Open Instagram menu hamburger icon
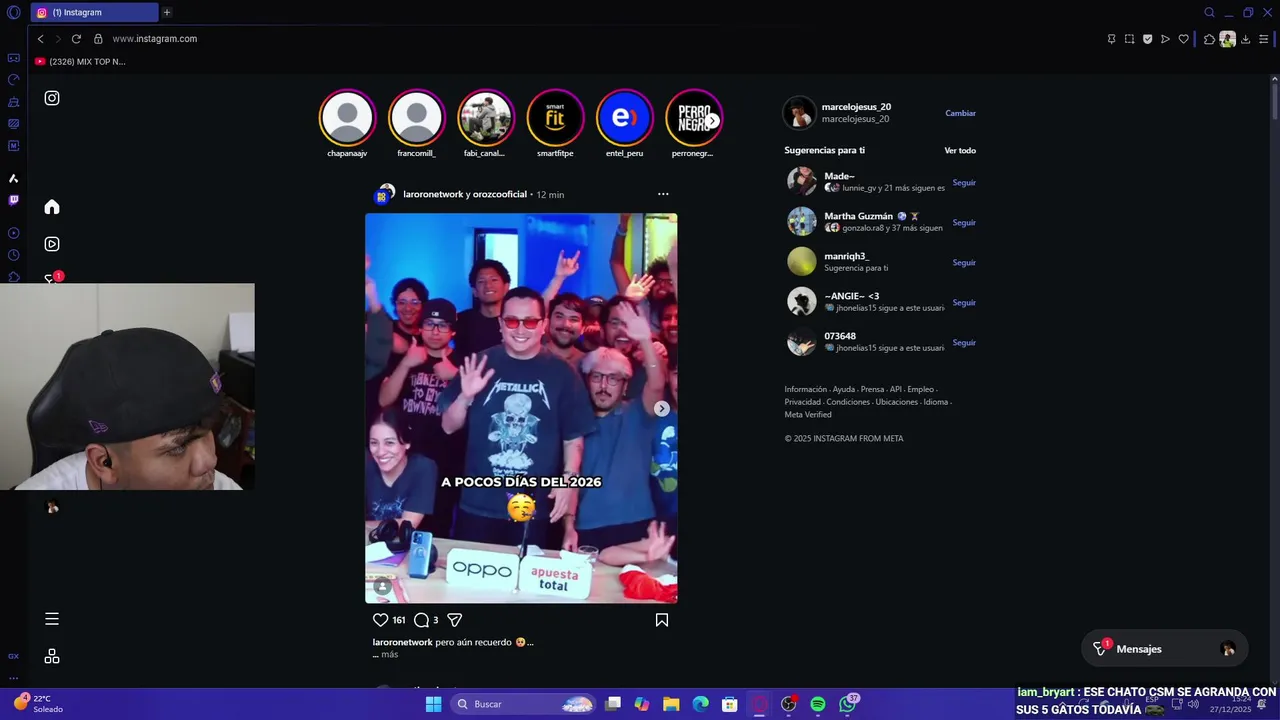 pyautogui.click(x=52, y=619)
